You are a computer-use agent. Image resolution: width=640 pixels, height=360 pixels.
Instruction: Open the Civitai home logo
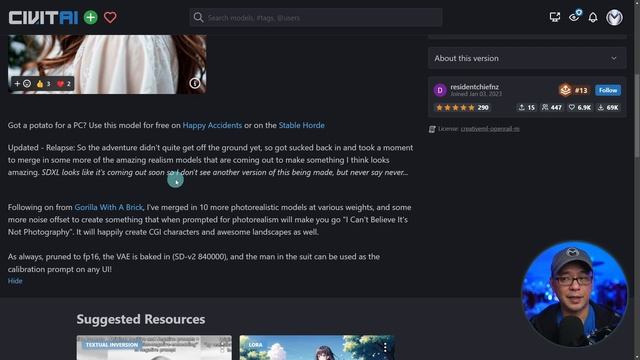(43, 18)
